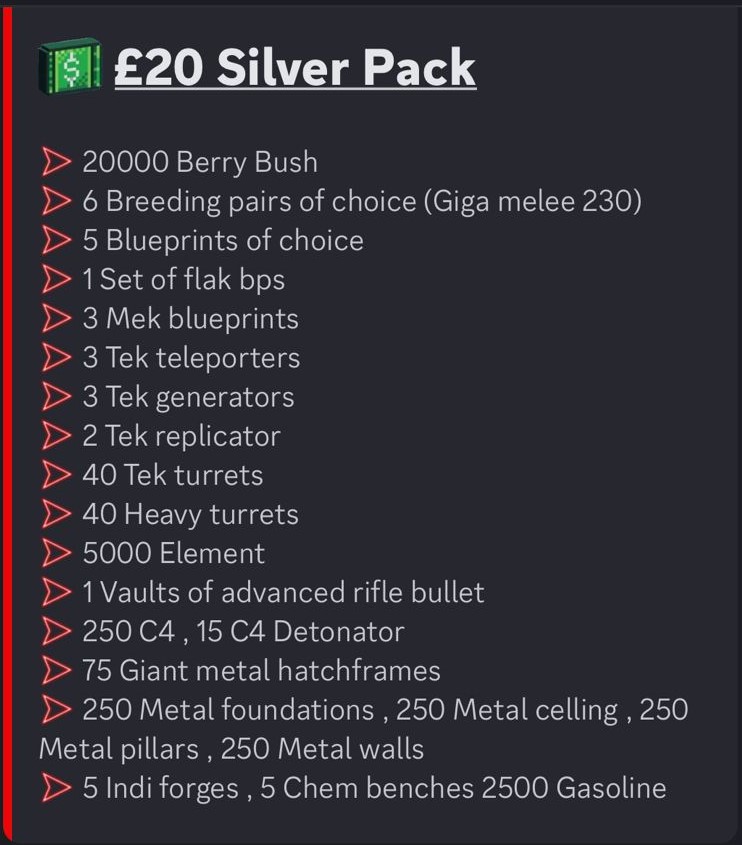The image size is (742, 845).
Task: Click the red arrow beside 20000 Berry Bush
Action: pos(56,162)
